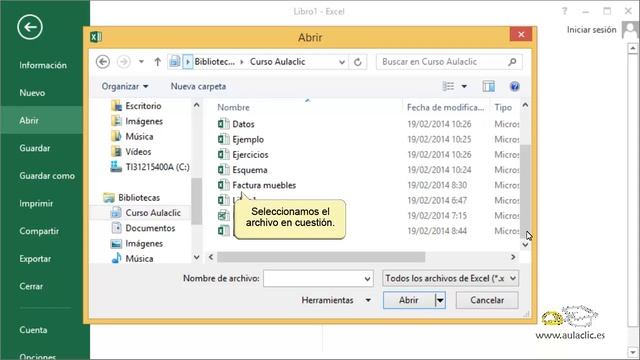
Task: Expand the Abrir button options arrow
Action: (x=440, y=300)
